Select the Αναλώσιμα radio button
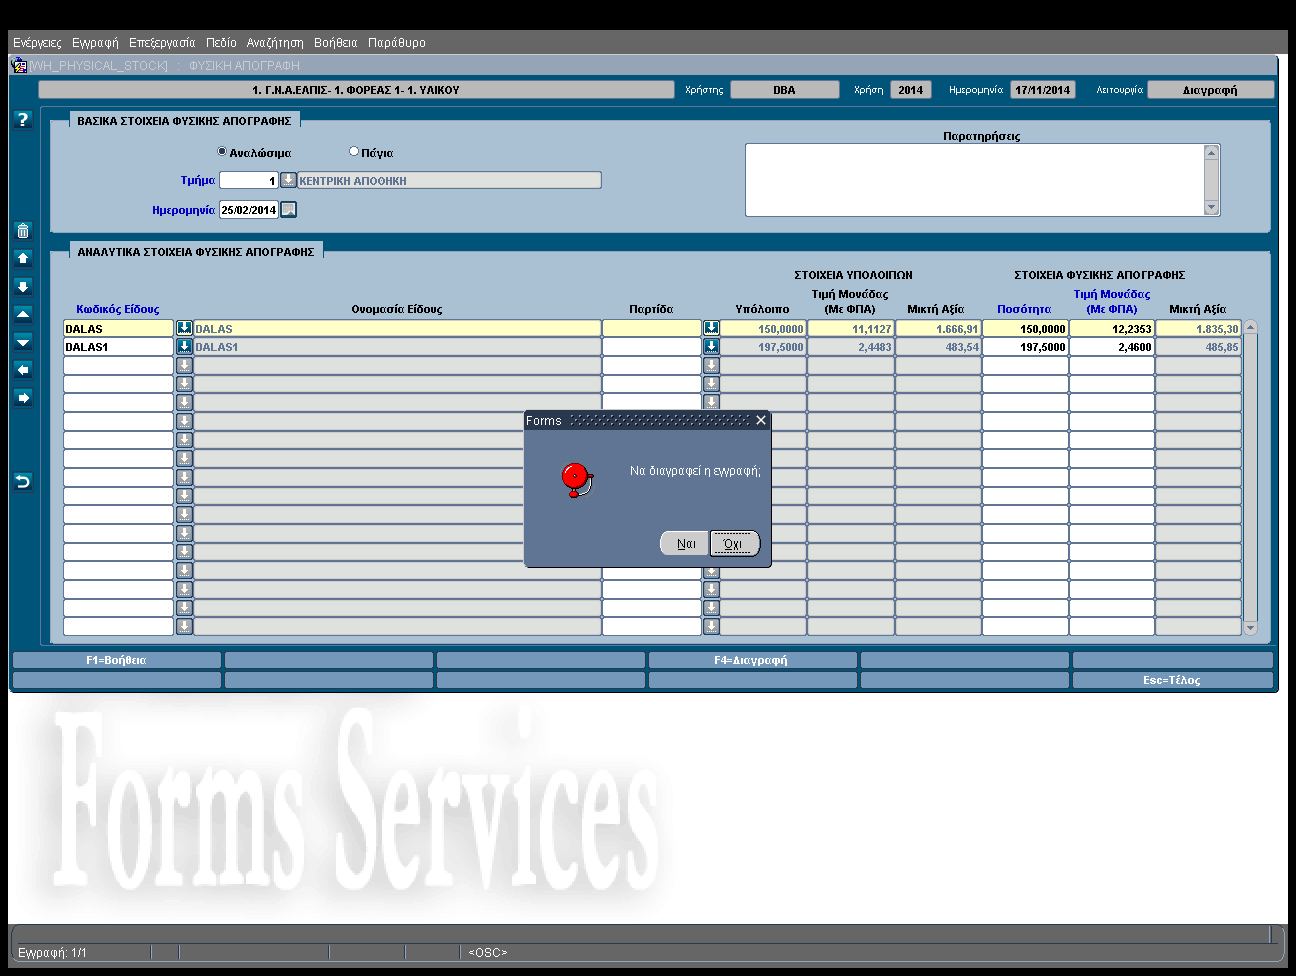This screenshot has height=976, width=1296. click(x=222, y=152)
